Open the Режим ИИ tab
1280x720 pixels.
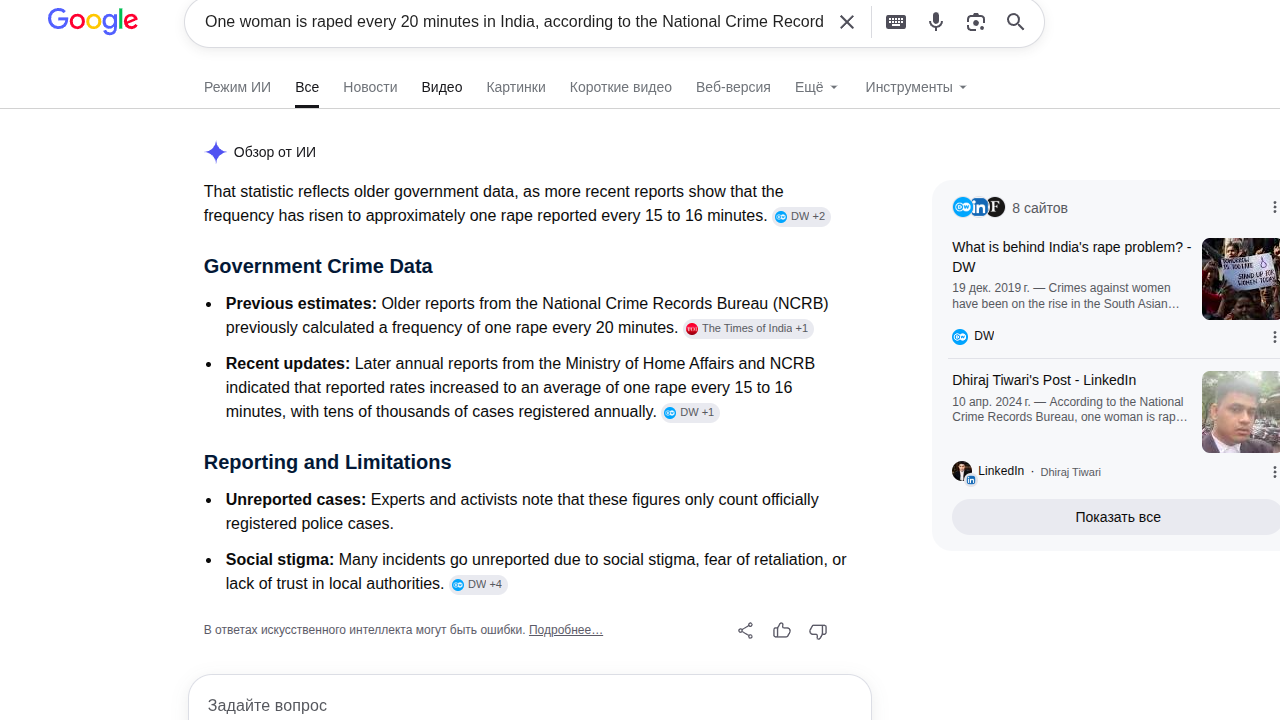pos(237,87)
